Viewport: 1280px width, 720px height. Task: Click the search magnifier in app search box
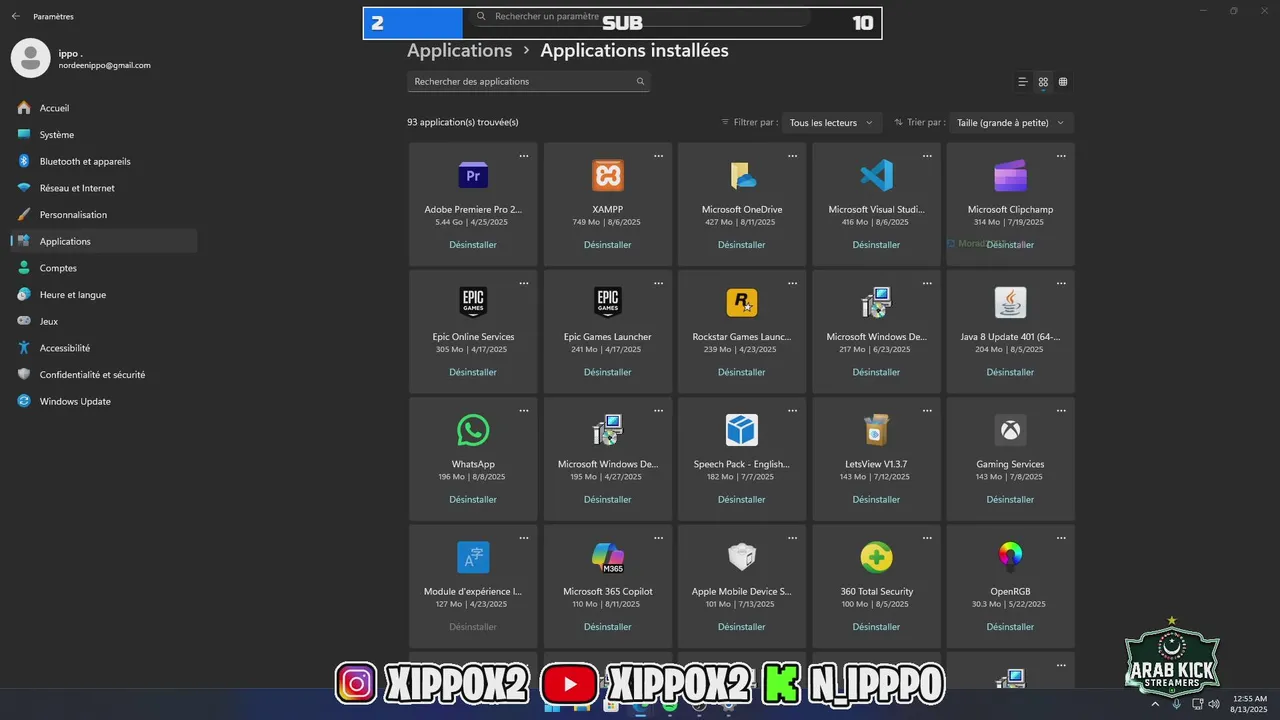[640, 82]
